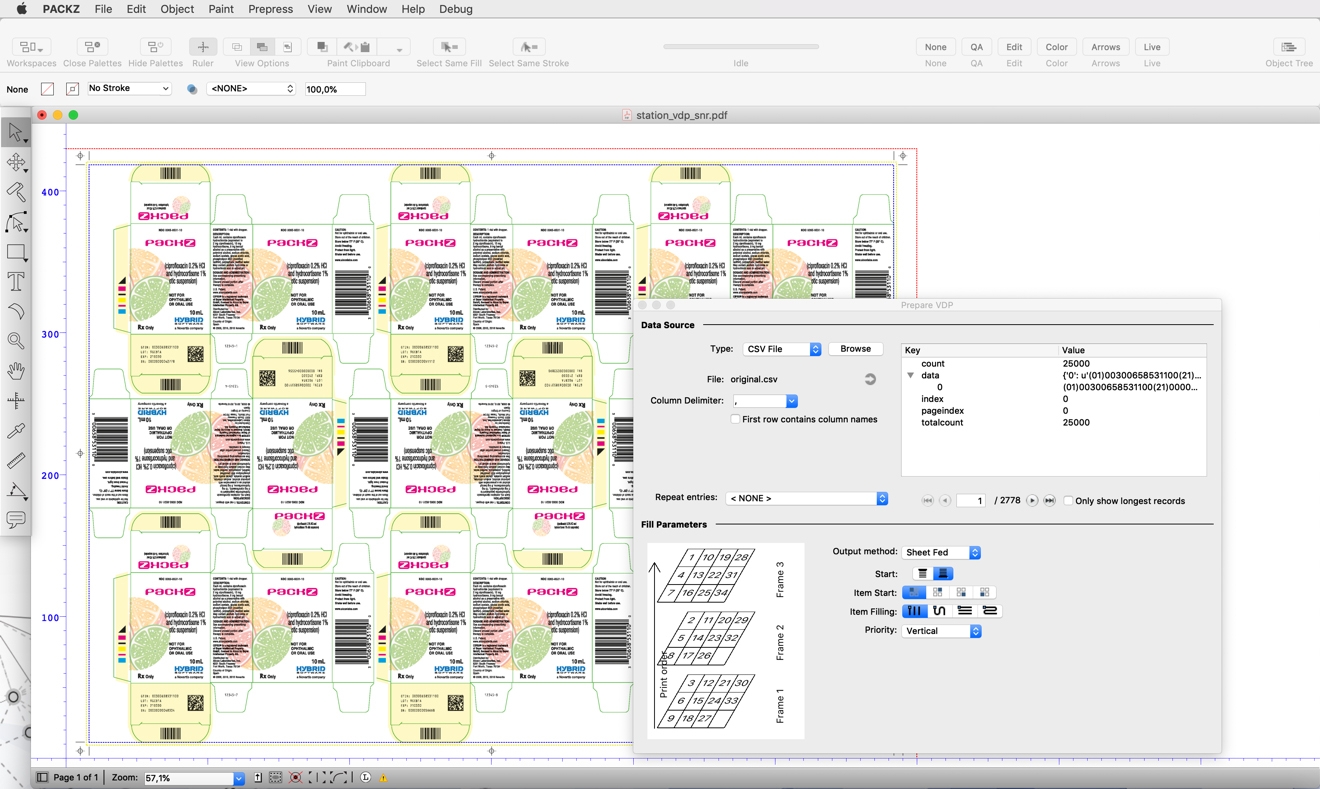The image size is (1320, 789).
Task: Click the Paint Clipboard copy icon
Action: coord(322,47)
